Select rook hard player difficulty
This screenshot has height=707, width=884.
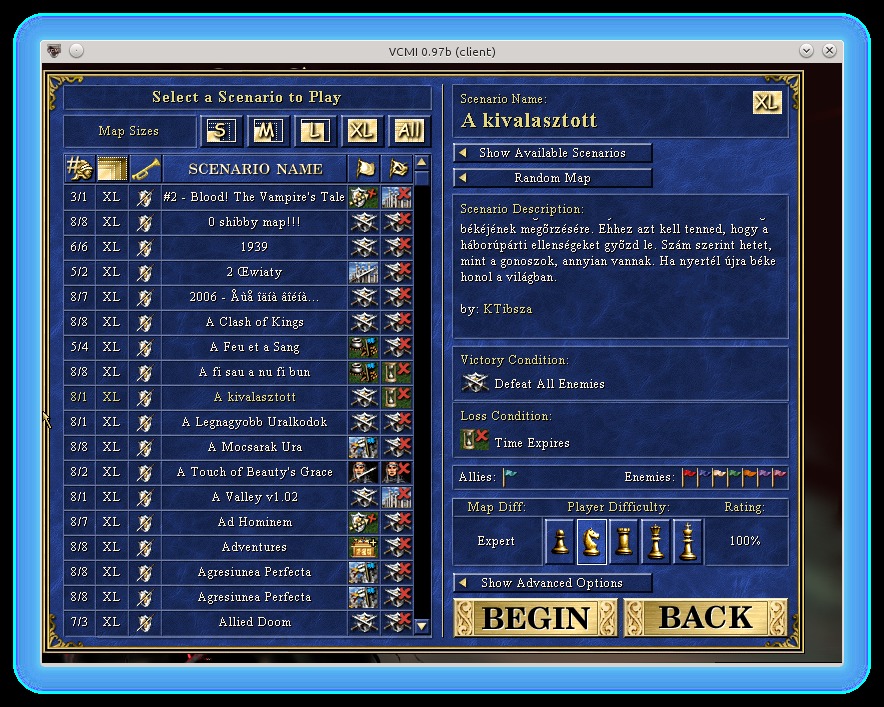coord(624,541)
